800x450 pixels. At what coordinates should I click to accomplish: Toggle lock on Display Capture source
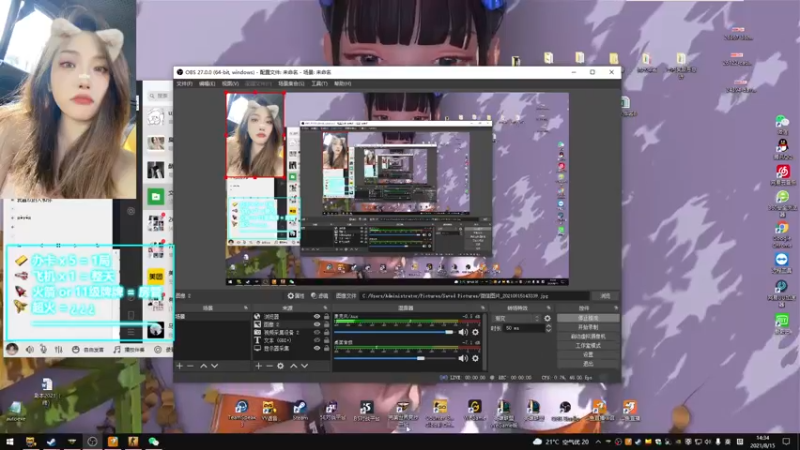click(x=327, y=348)
